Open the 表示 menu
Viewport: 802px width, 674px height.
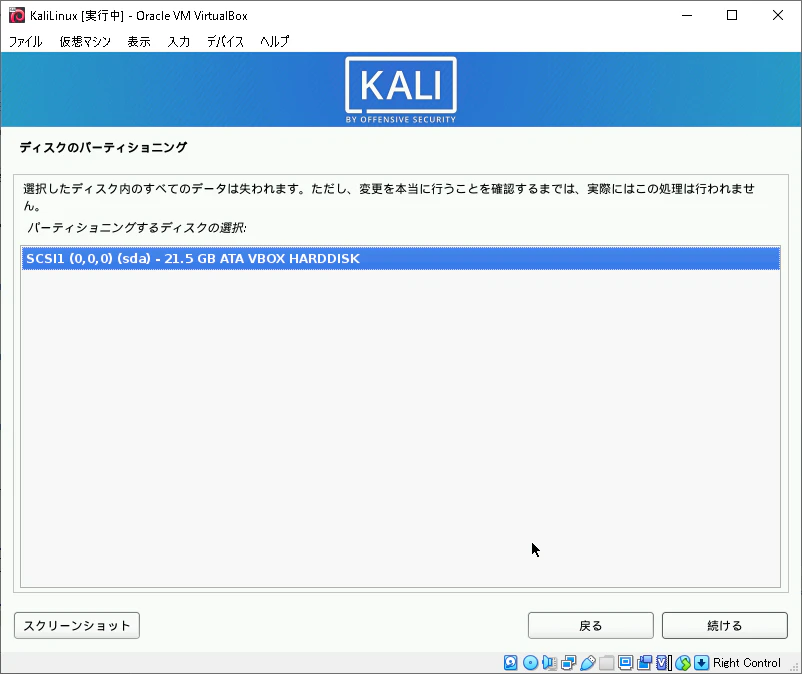click(x=139, y=41)
